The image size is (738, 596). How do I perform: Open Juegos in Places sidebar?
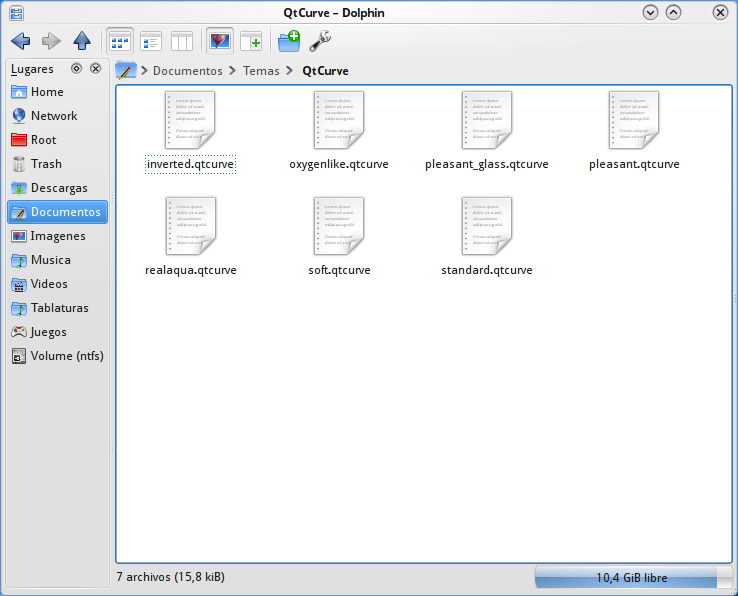pyautogui.click(x=57, y=332)
